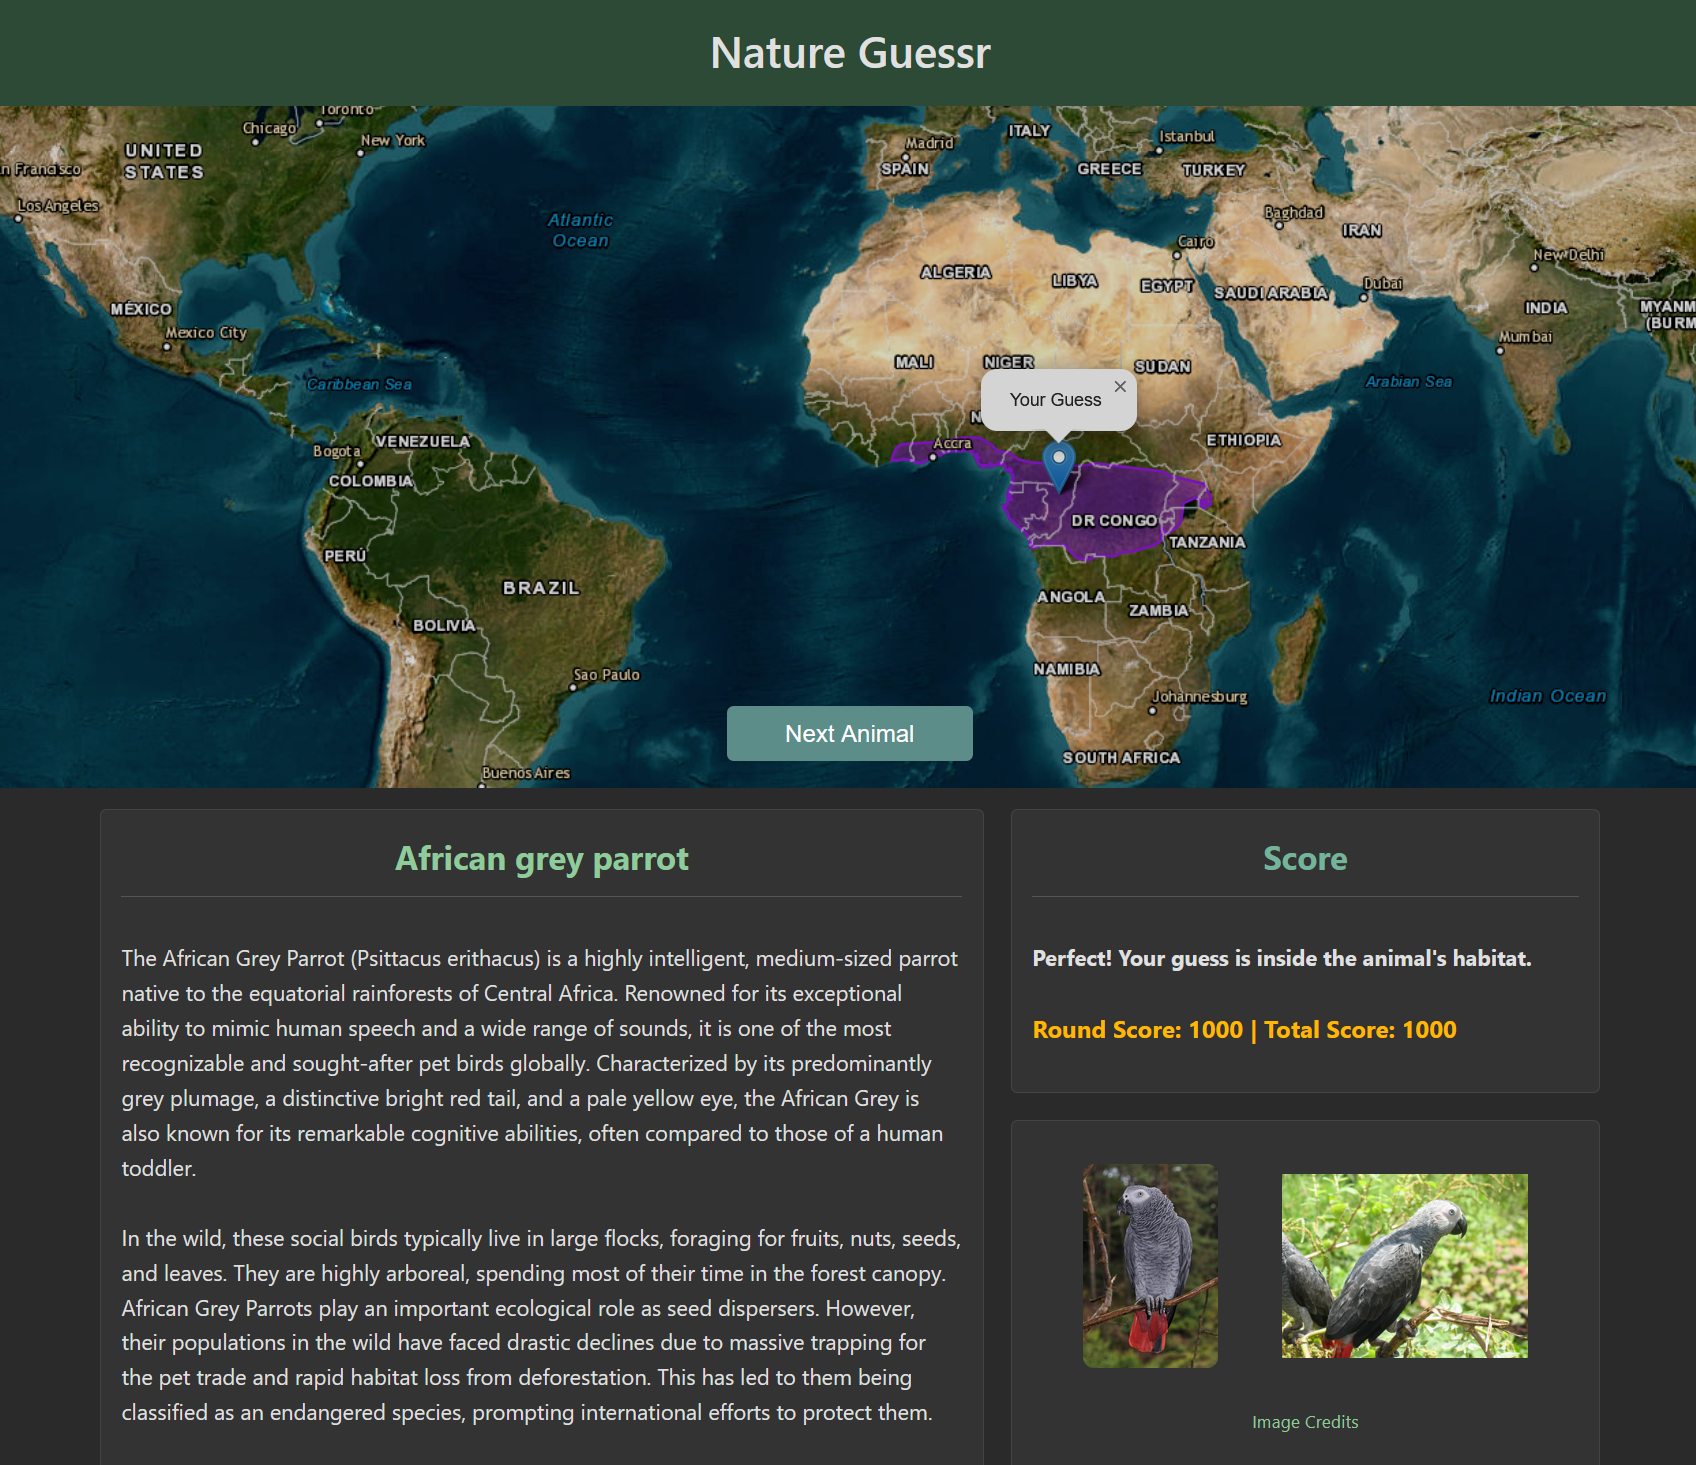Click the GREECE country label
The width and height of the screenshot is (1696, 1465).
(x=1109, y=169)
